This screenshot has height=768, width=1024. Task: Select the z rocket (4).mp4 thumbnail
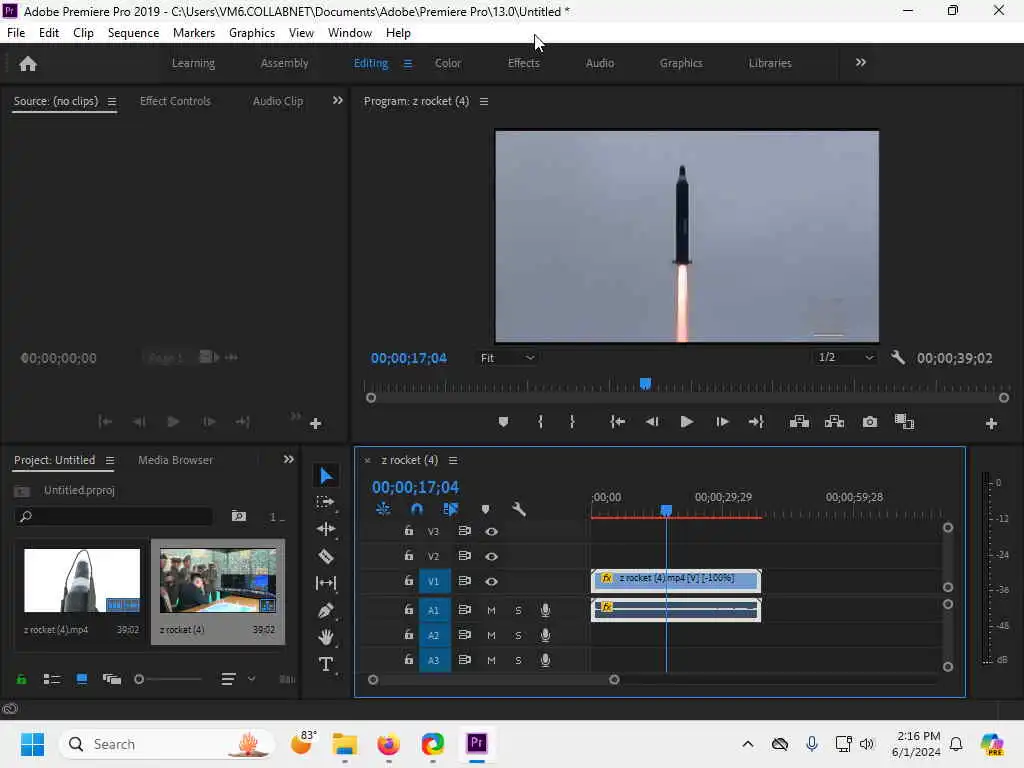click(x=82, y=580)
